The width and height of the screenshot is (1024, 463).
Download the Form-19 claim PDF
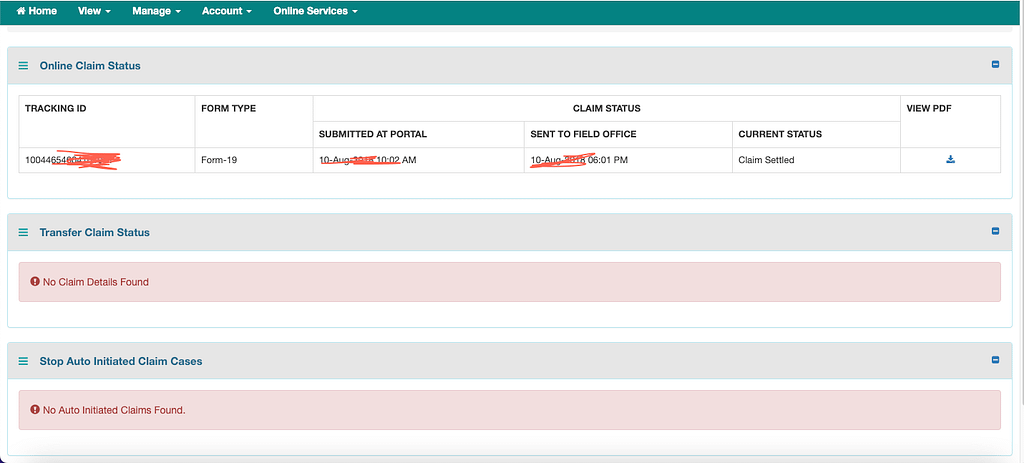pyautogui.click(x=950, y=160)
